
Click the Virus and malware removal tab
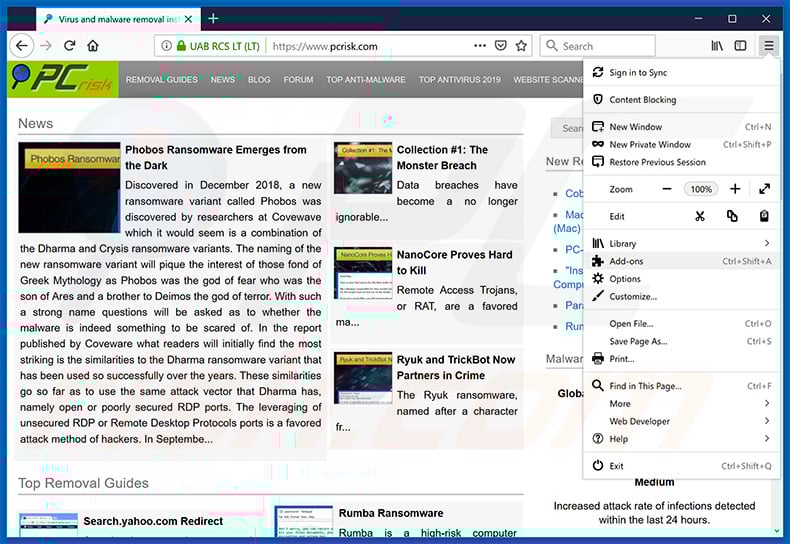[118, 19]
